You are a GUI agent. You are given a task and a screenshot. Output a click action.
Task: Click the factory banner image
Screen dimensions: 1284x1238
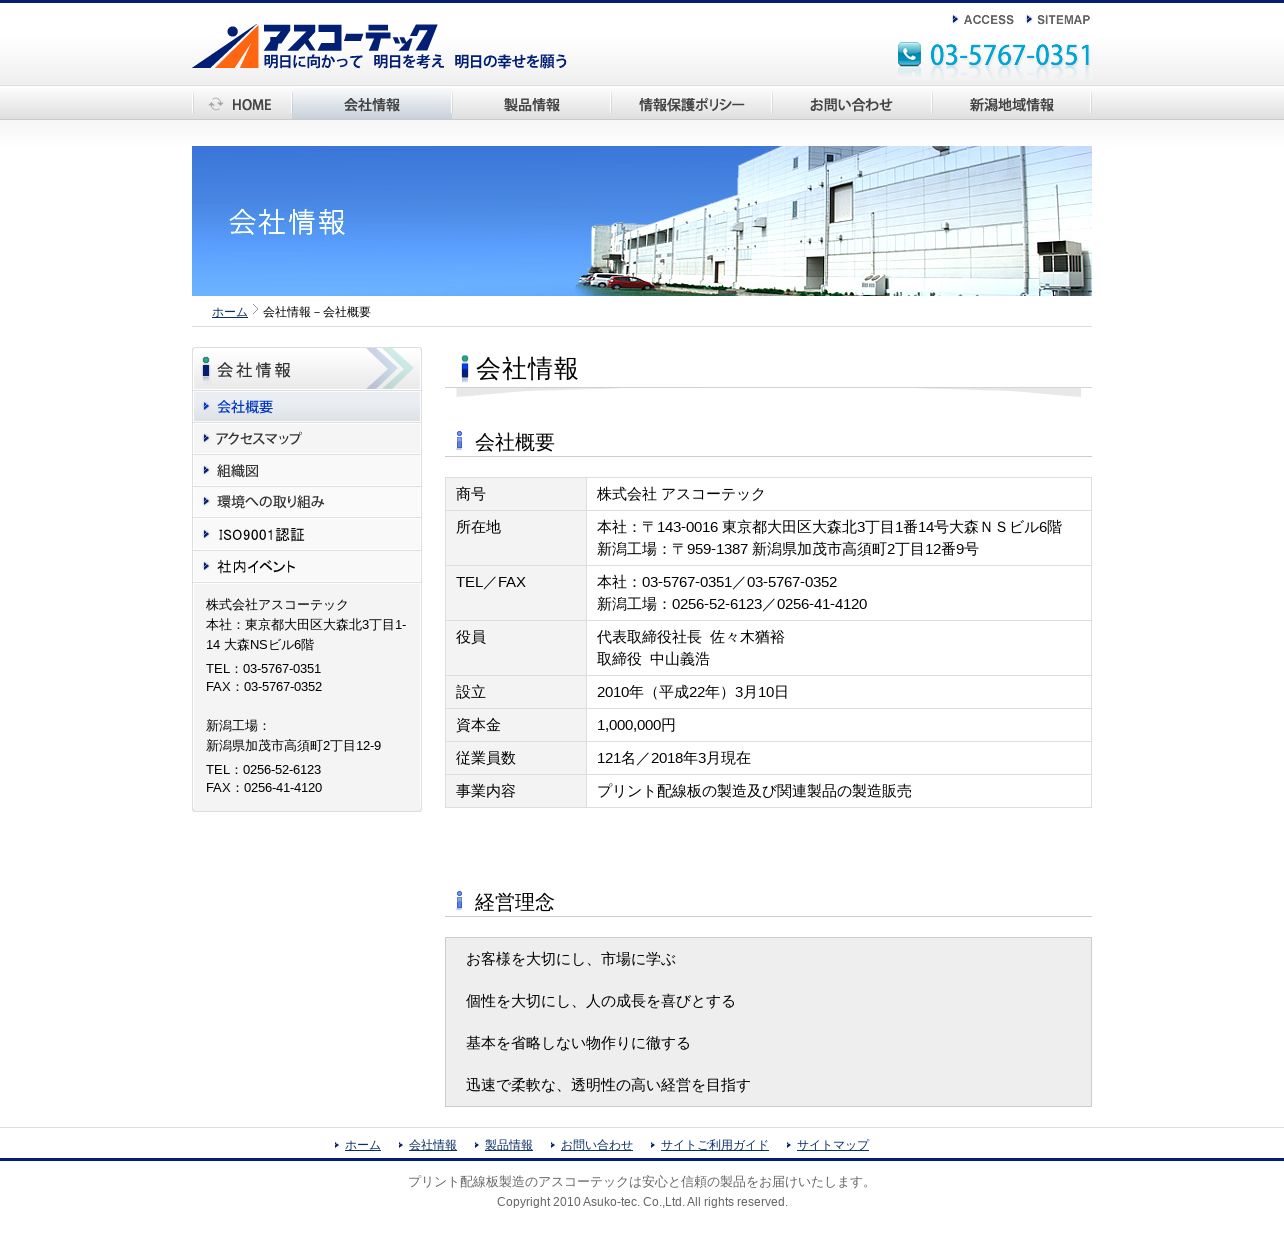[642, 221]
